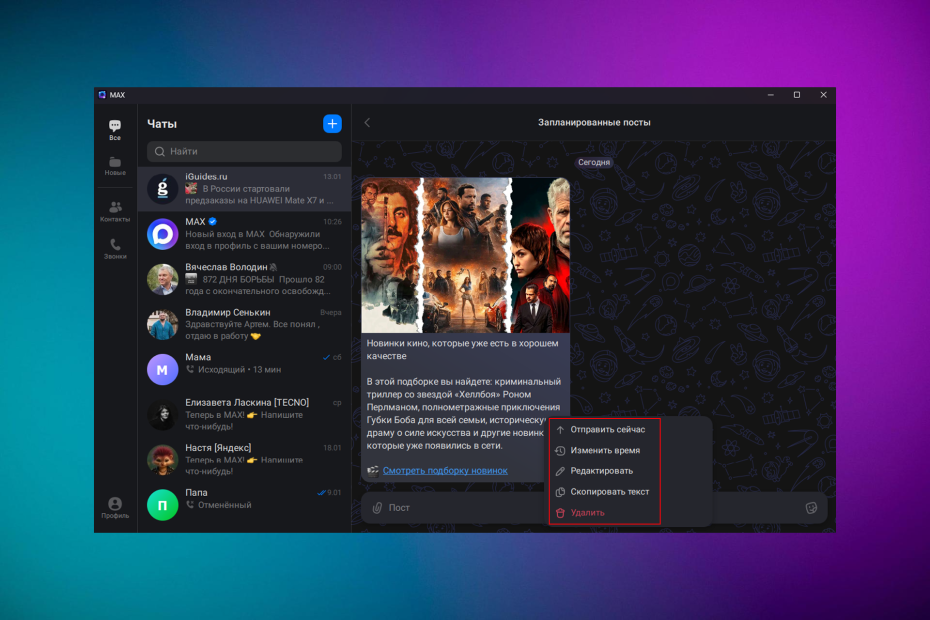
Task: Open the movie collage image in post
Action: pyautogui.click(x=466, y=255)
